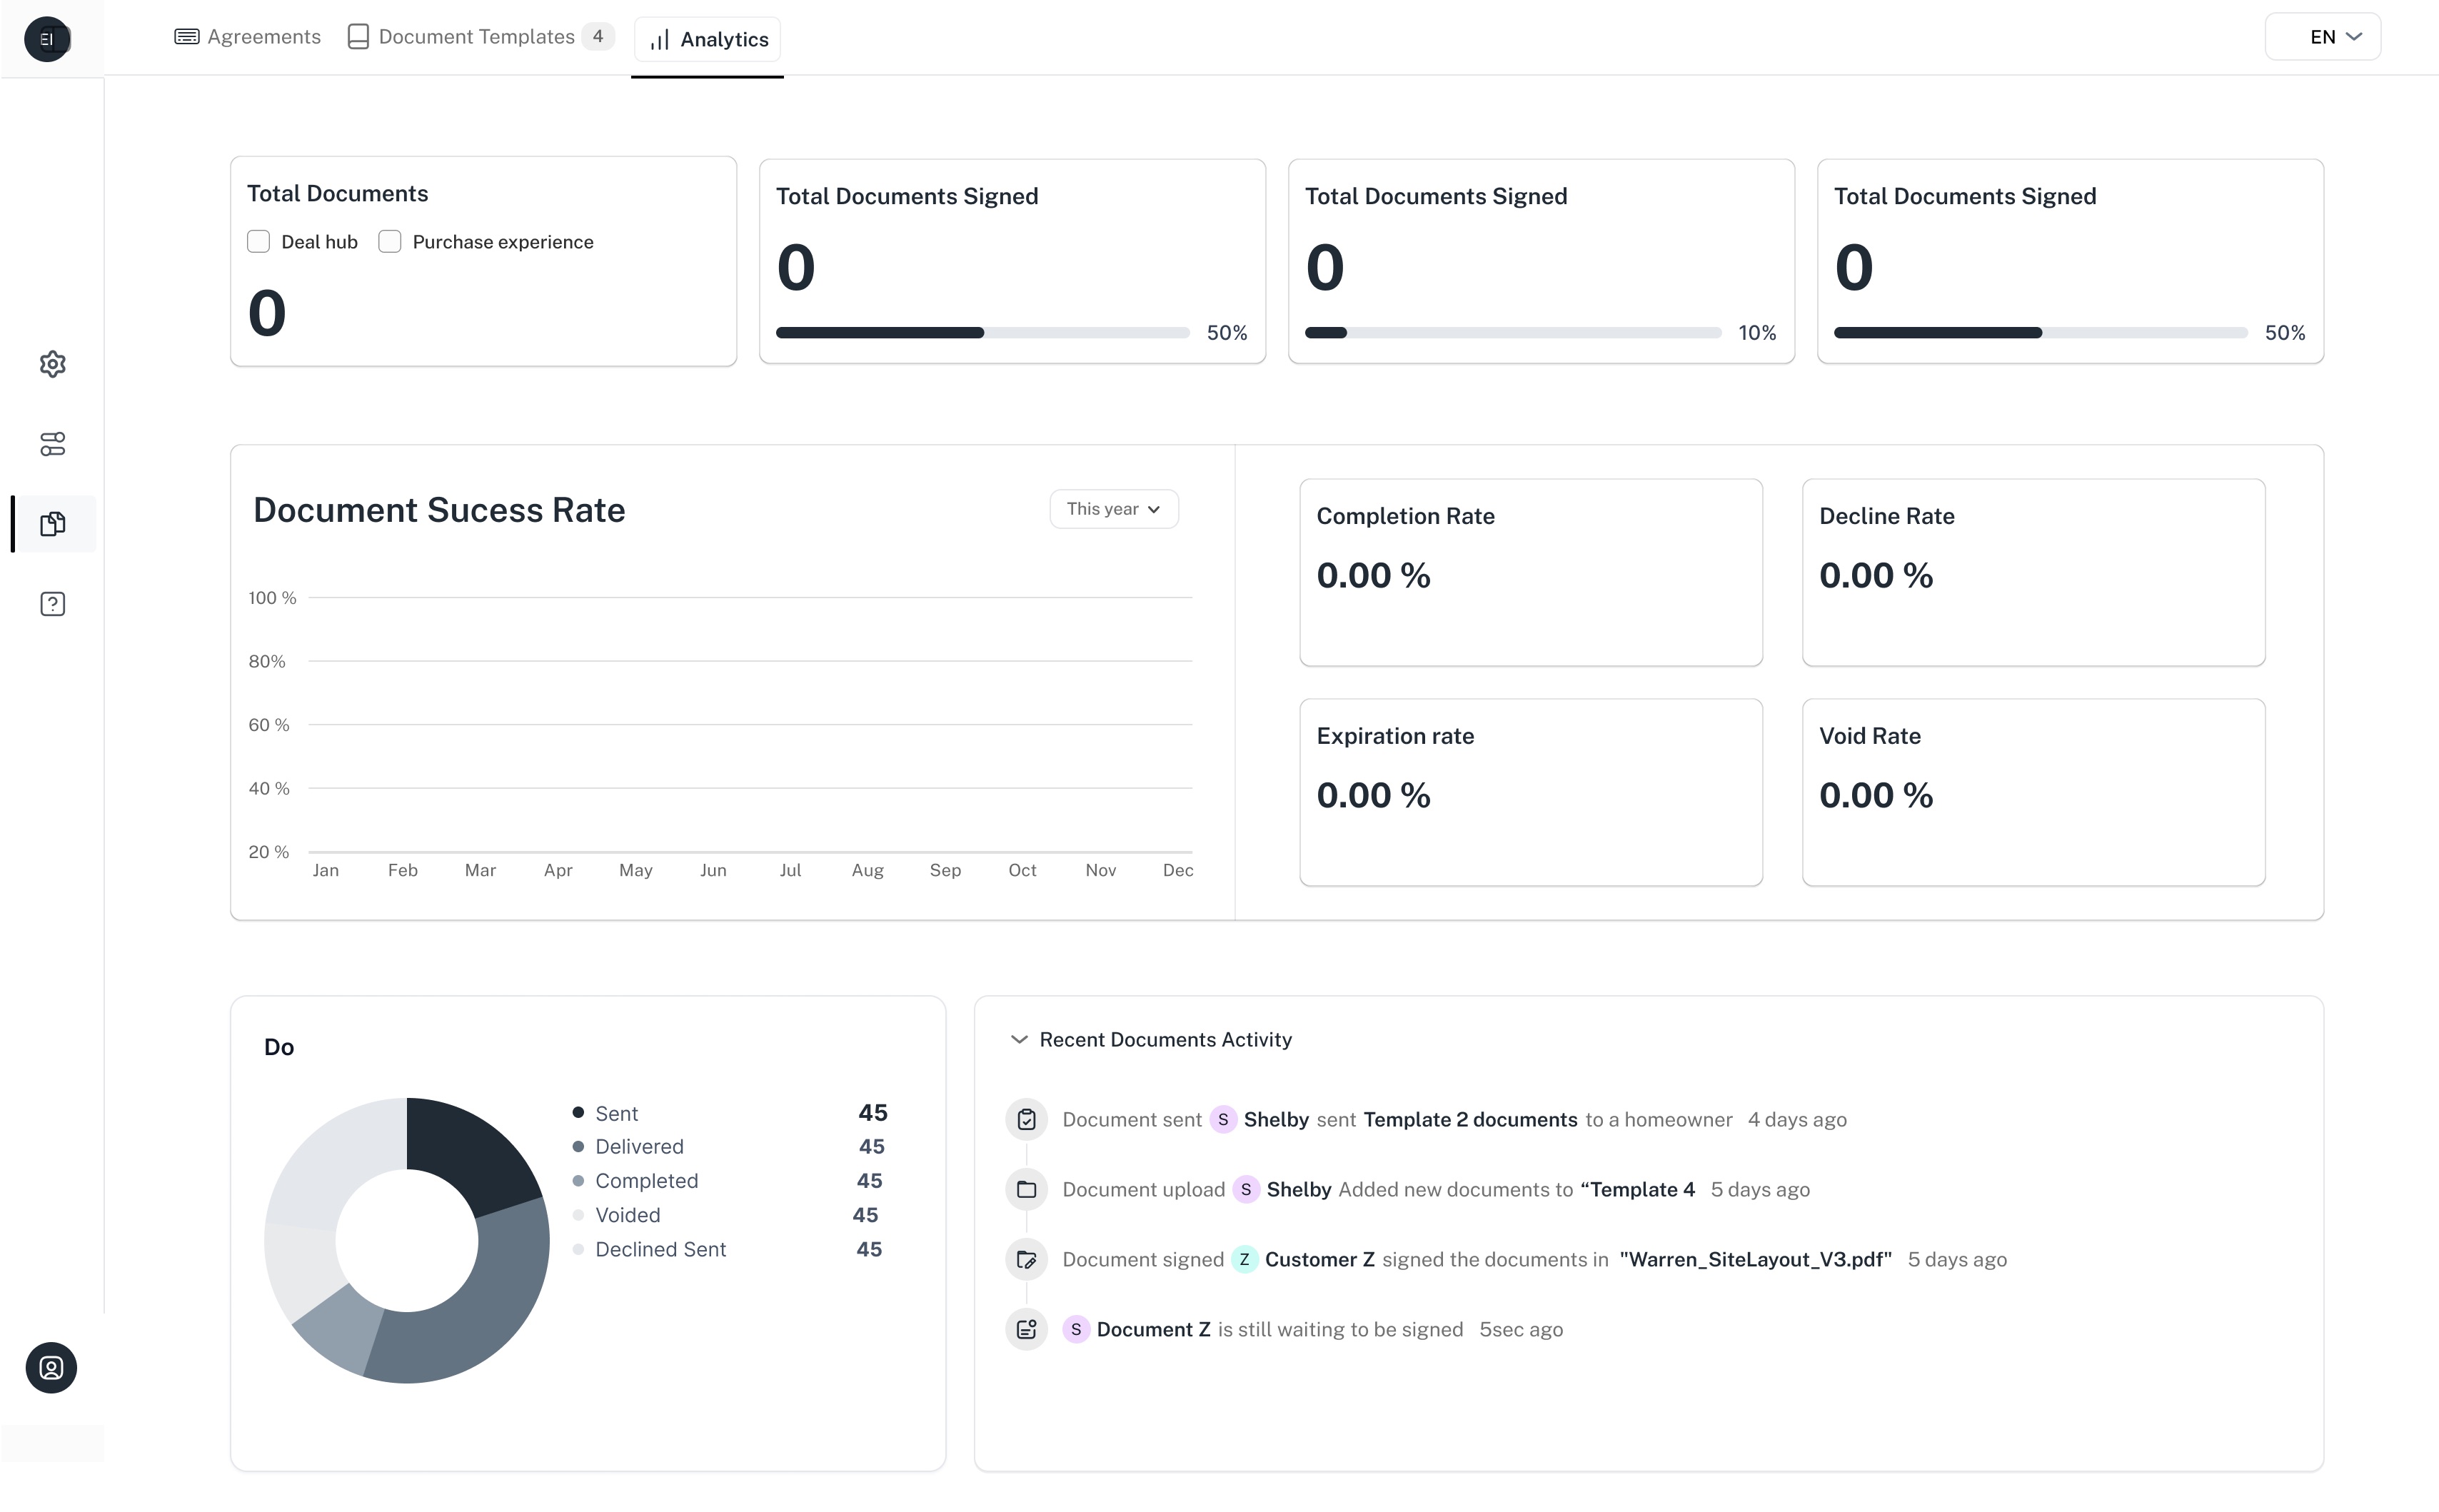The width and height of the screenshot is (2439, 1512).
Task: Click Shelby's avatar in the Document sent row
Action: (1223, 1119)
